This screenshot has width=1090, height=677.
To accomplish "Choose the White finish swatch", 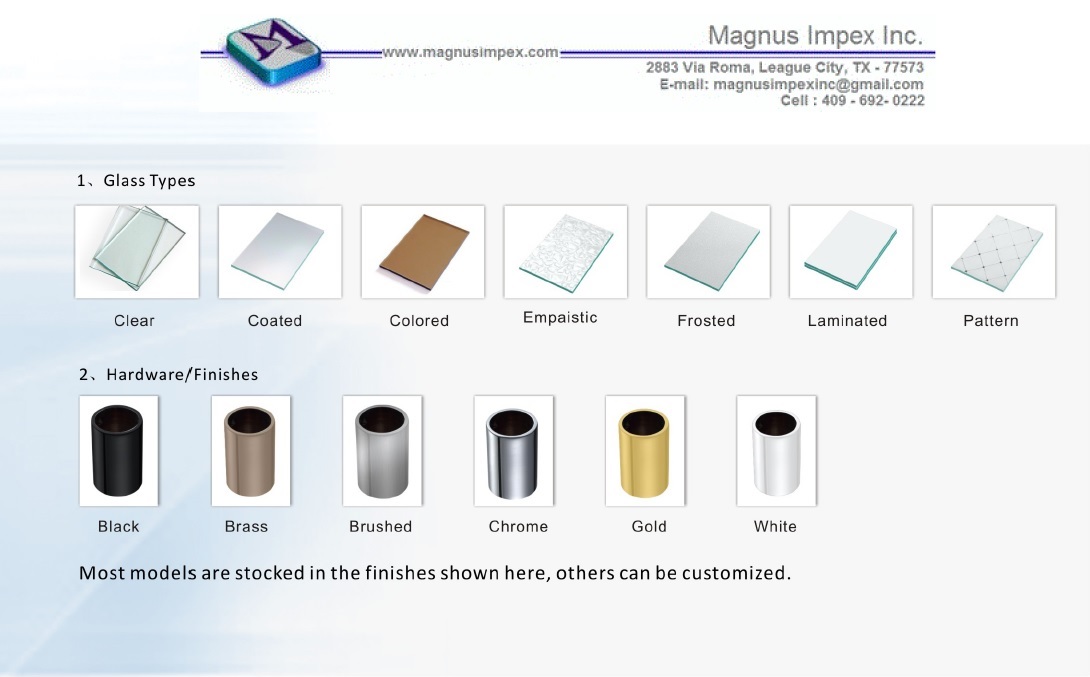I will tap(776, 450).
